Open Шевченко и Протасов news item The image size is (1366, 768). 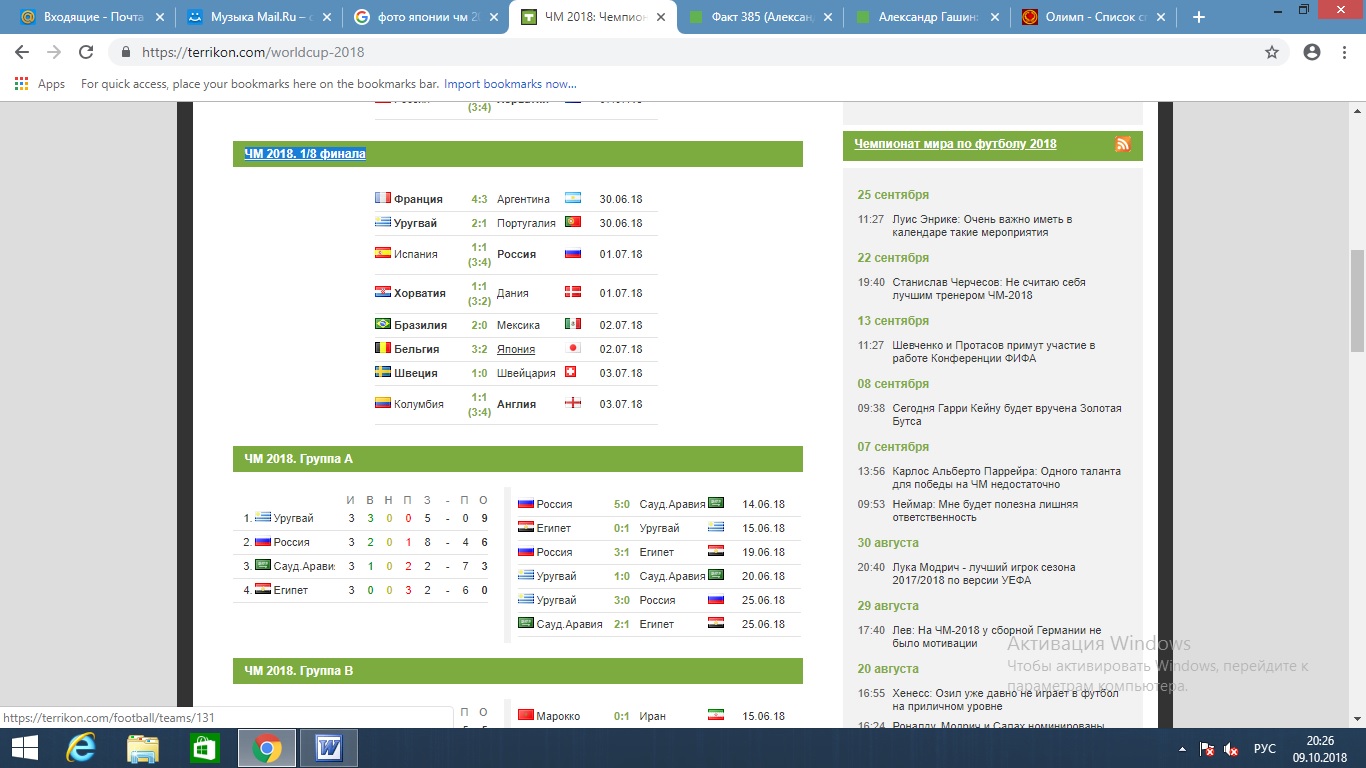994,352
